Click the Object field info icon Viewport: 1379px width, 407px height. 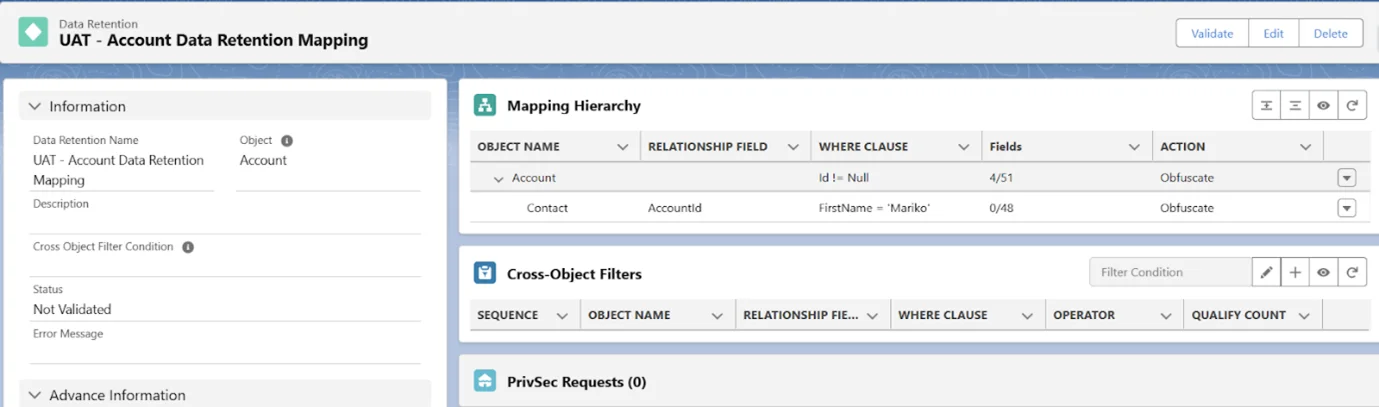tap(287, 141)
